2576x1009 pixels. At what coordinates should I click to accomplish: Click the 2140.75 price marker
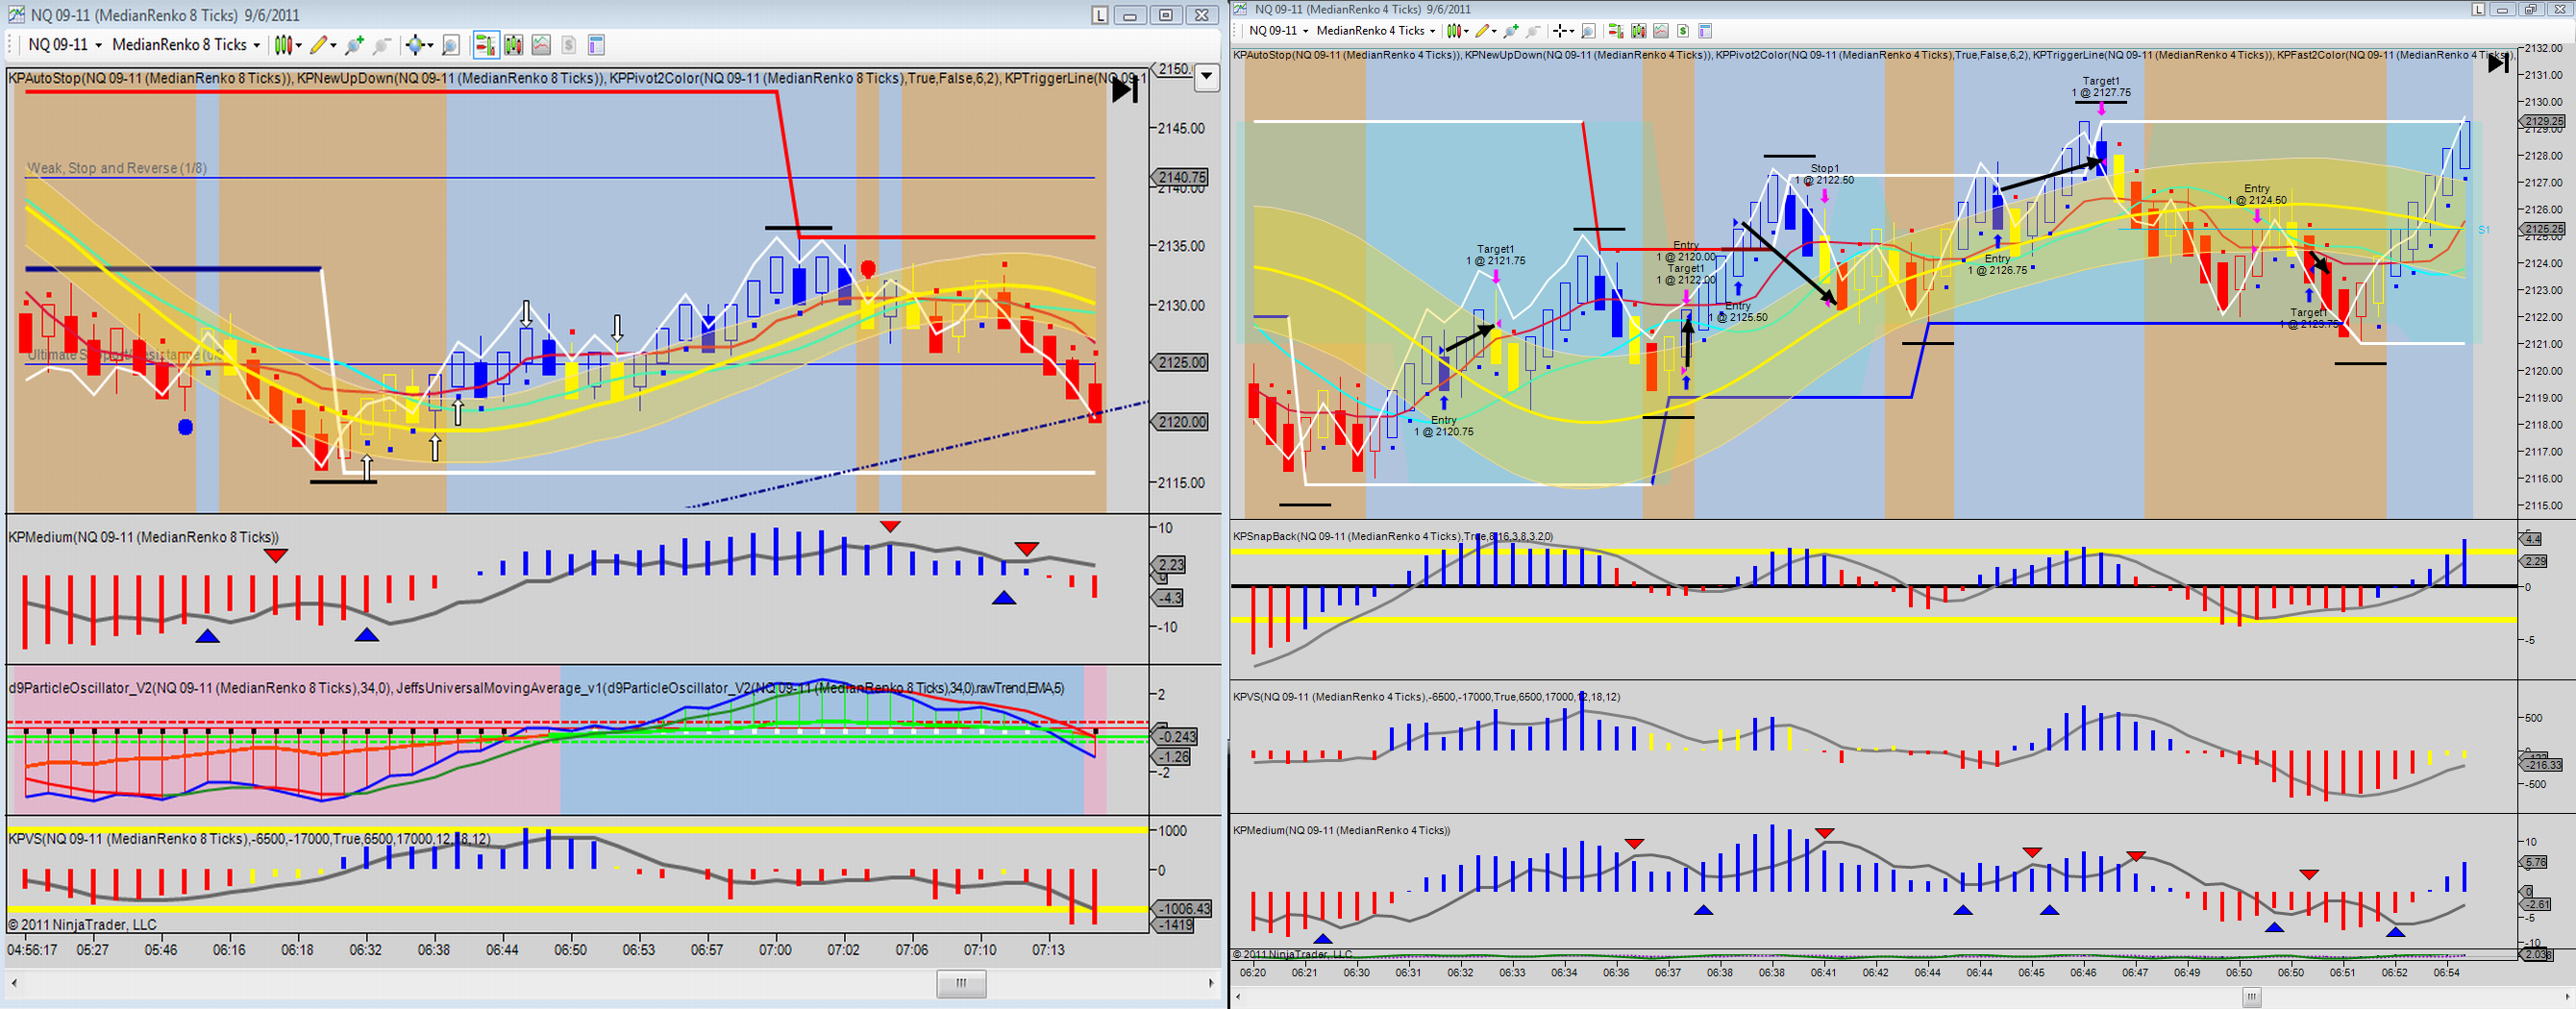tap(1181, 177)
